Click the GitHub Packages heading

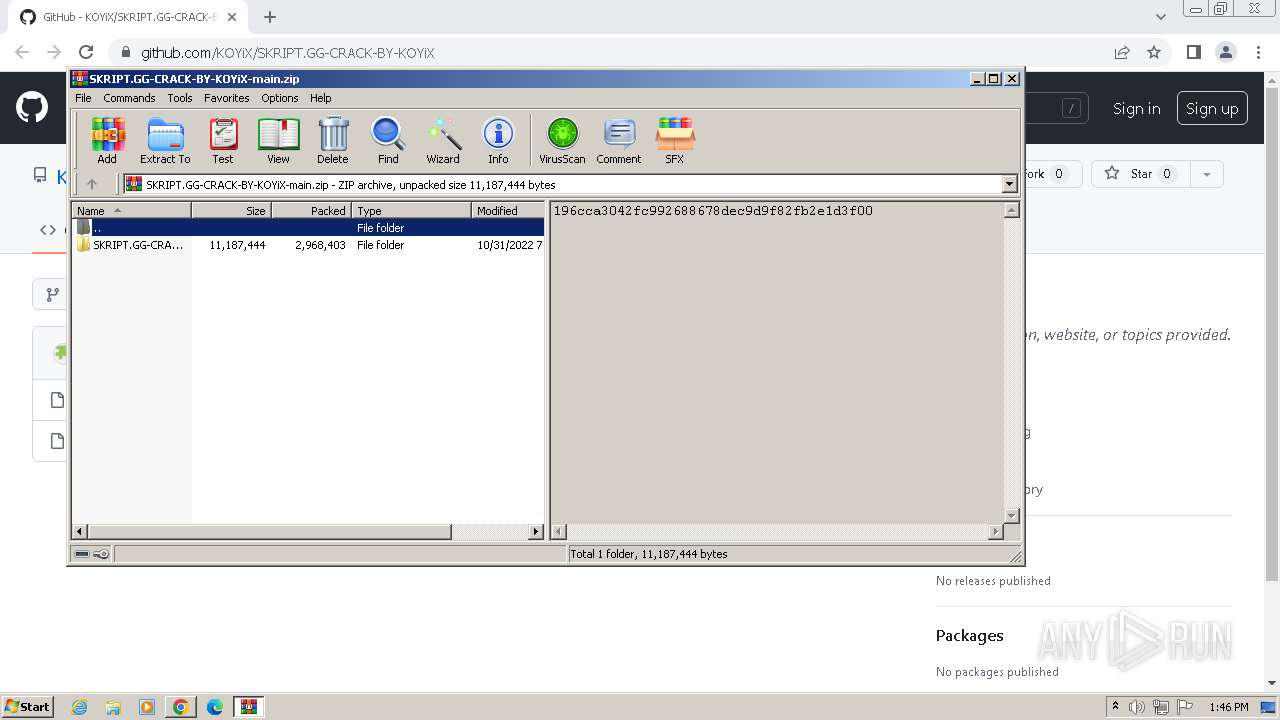(969, 635)
